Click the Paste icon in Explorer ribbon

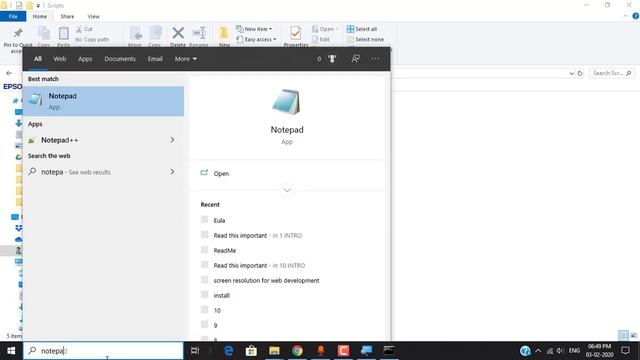click(x=64, y=33)
